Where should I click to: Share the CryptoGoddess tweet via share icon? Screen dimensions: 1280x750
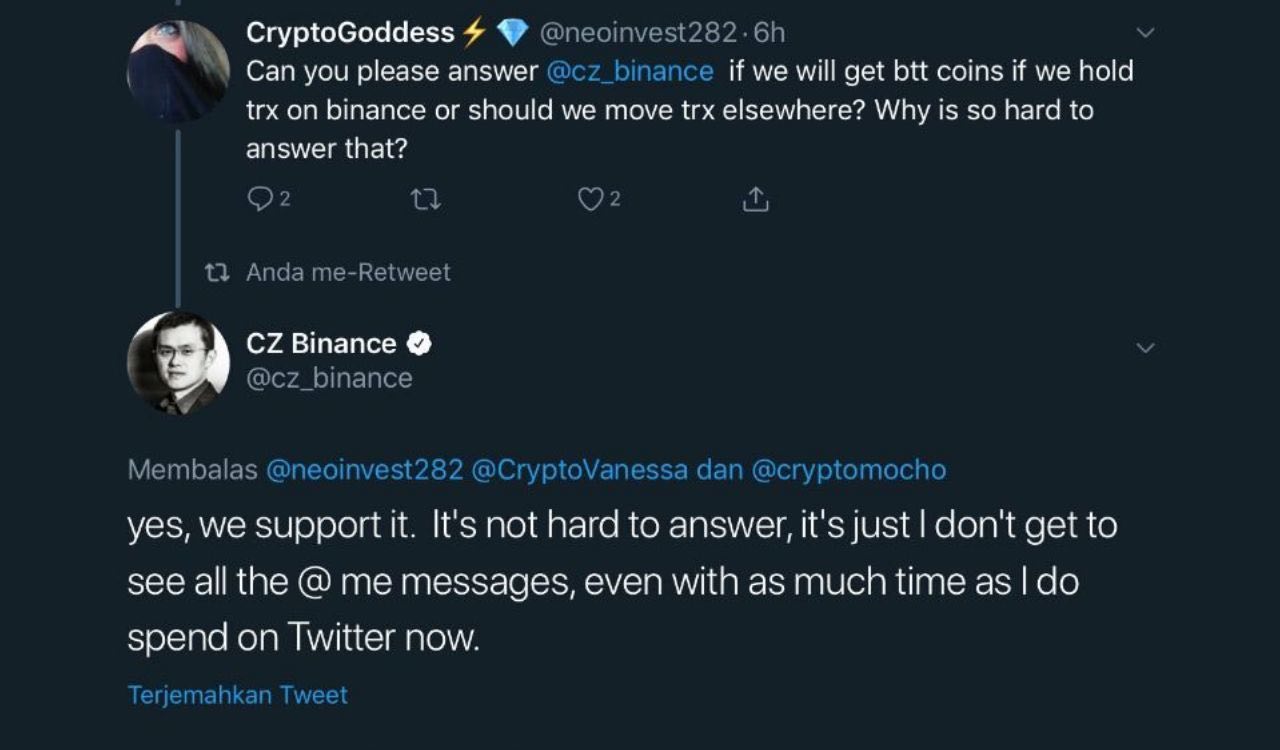[756, 200]
